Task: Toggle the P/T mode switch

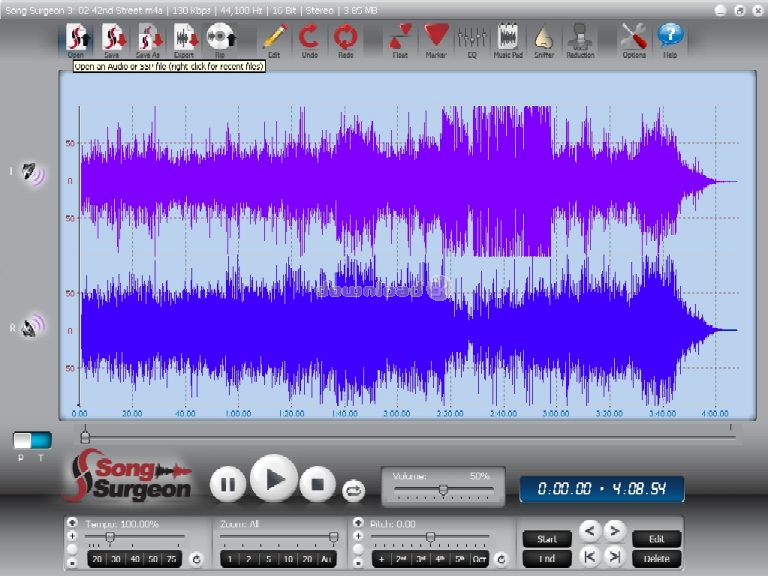Action: (x=31, y=440)
